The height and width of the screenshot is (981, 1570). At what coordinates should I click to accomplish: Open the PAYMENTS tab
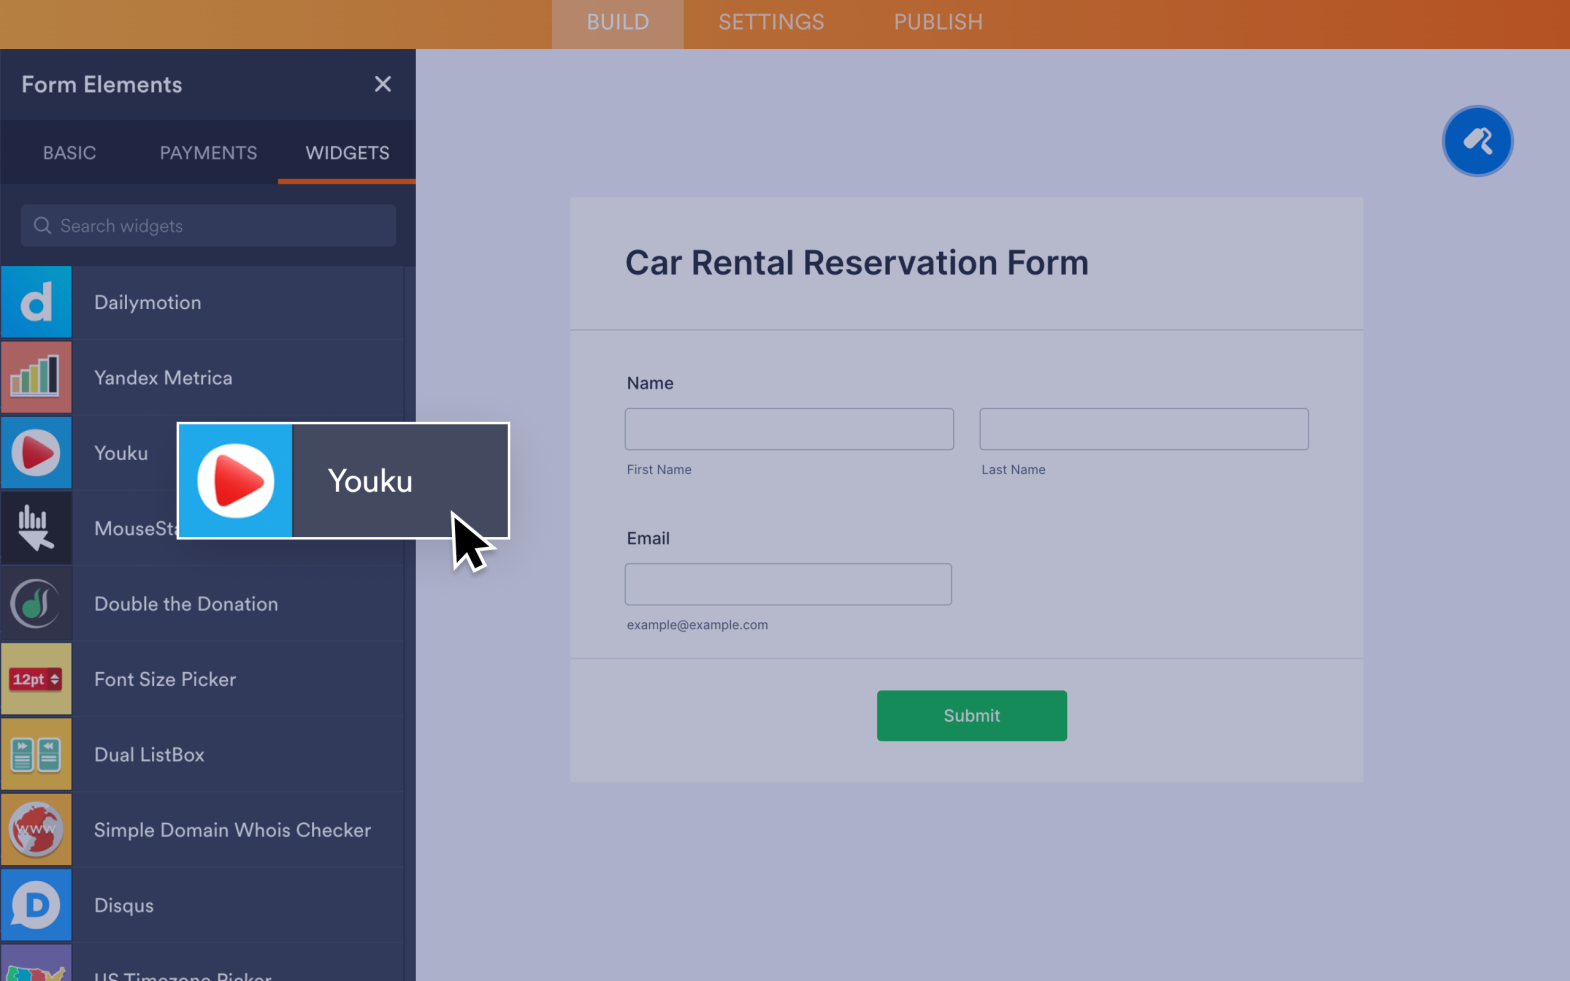(208, 153)
